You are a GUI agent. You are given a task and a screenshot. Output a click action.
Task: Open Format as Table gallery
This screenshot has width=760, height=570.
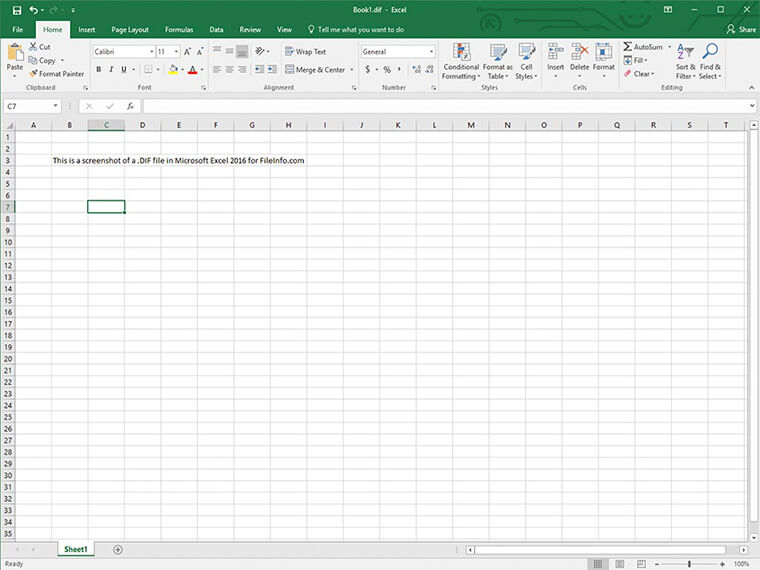tap(498, 62)
